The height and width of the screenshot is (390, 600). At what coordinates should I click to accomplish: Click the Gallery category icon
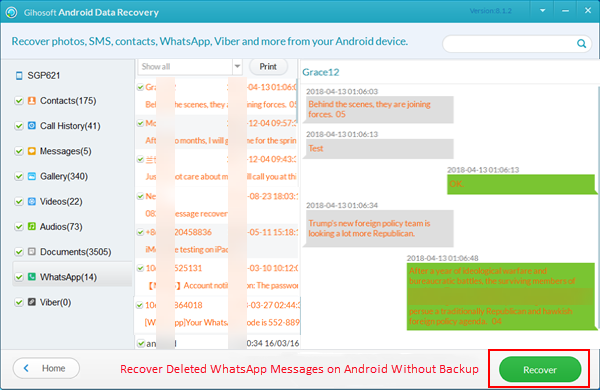tap(32, 176)
